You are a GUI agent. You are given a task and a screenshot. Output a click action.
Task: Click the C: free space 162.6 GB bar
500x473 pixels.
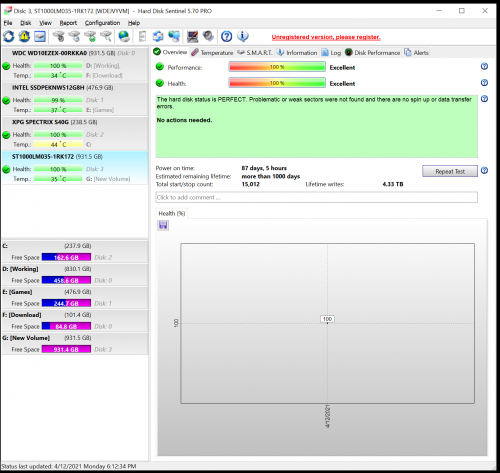pos(66,257)
